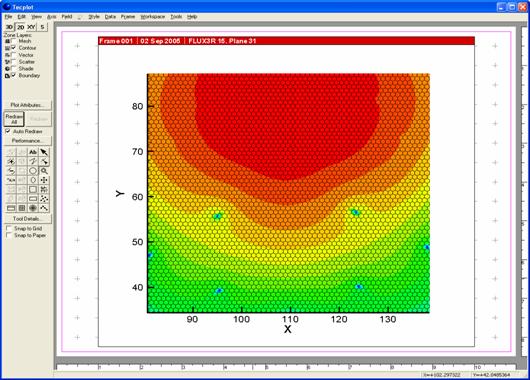Viewport: 530px width, 380px height.
Task: Open the Tools menu
Action: pyautogui.click(x=176, y=17)
